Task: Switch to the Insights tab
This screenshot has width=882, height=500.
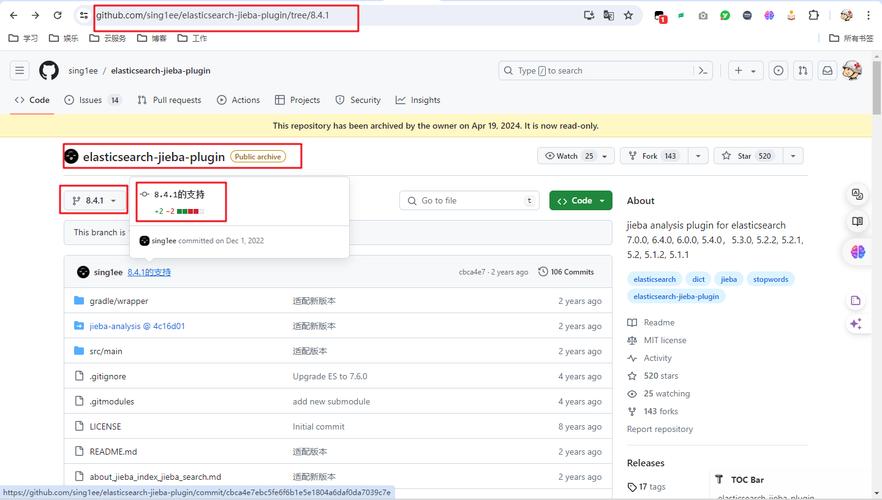Action: [x=418, y=100]
